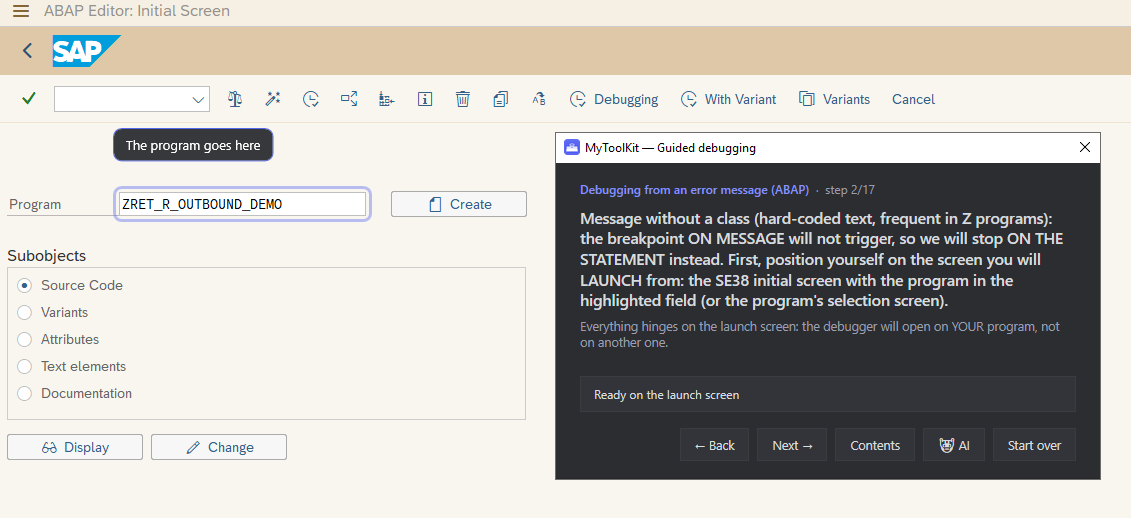Execute program using the clock-check icon
This screenshot has width=1131, height=518.
point(311,100)
